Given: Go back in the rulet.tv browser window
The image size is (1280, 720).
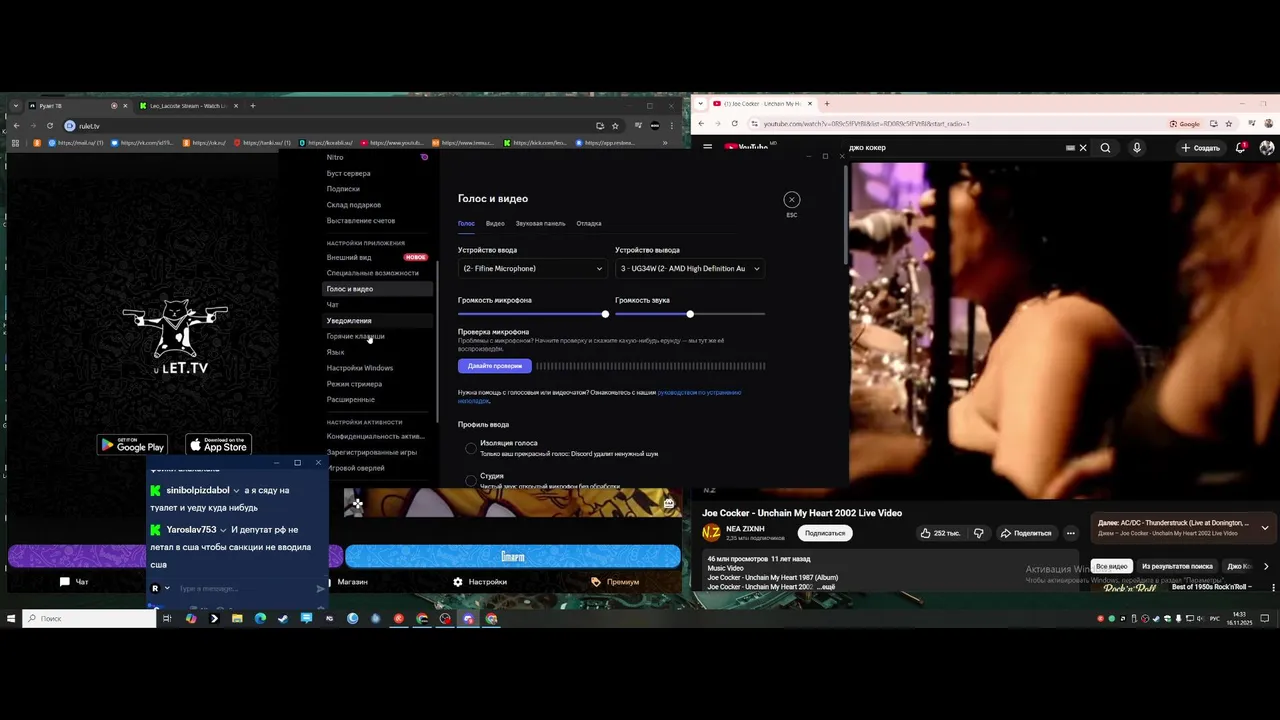Looking at the screenshot, I should tap(16, 126).
